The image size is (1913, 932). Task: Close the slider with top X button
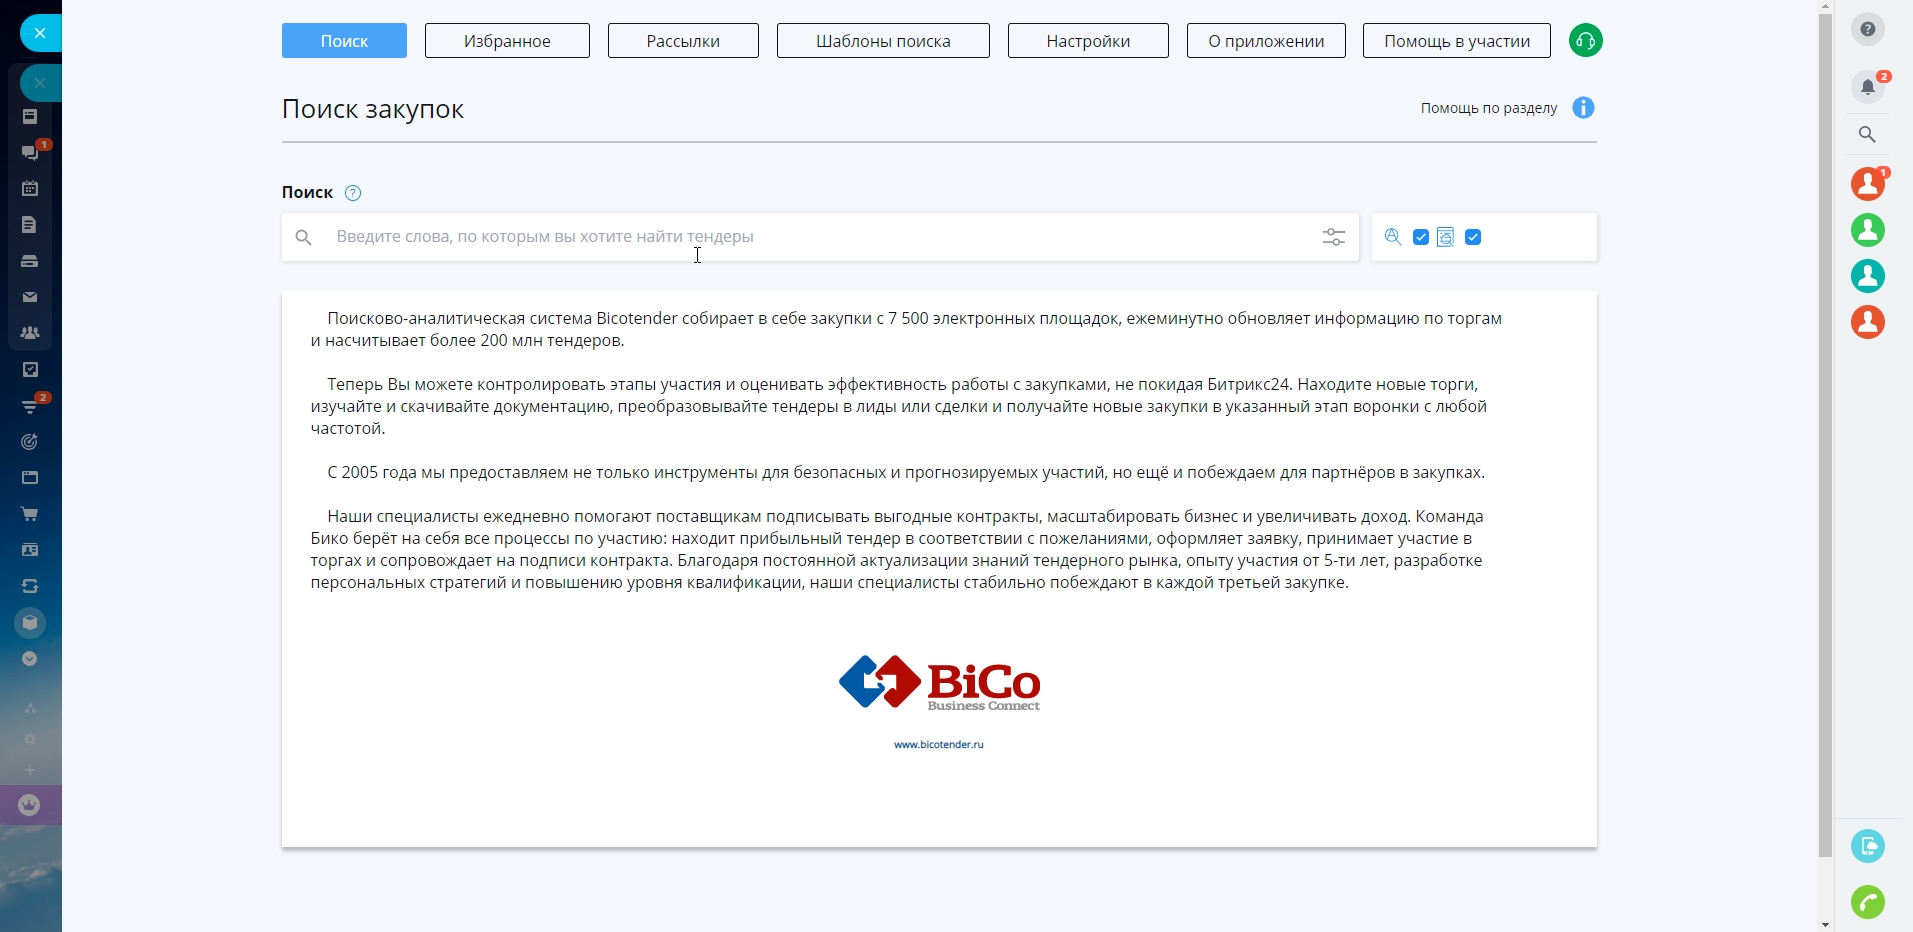click(40, 33)
